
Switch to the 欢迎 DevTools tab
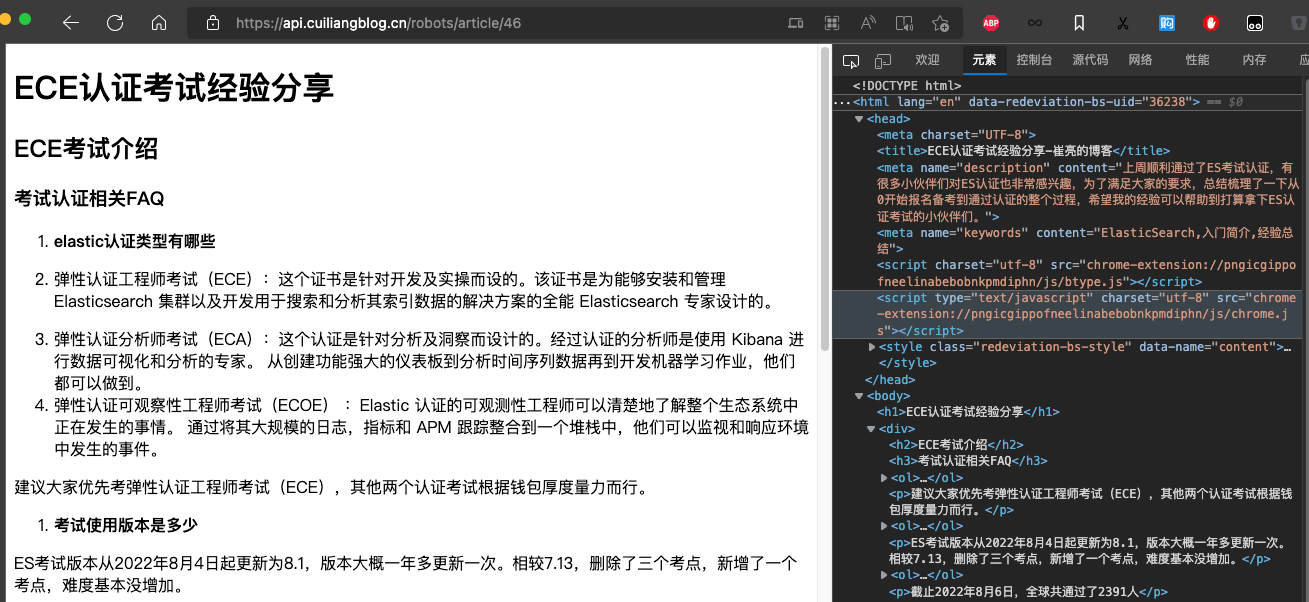point(927,60)
